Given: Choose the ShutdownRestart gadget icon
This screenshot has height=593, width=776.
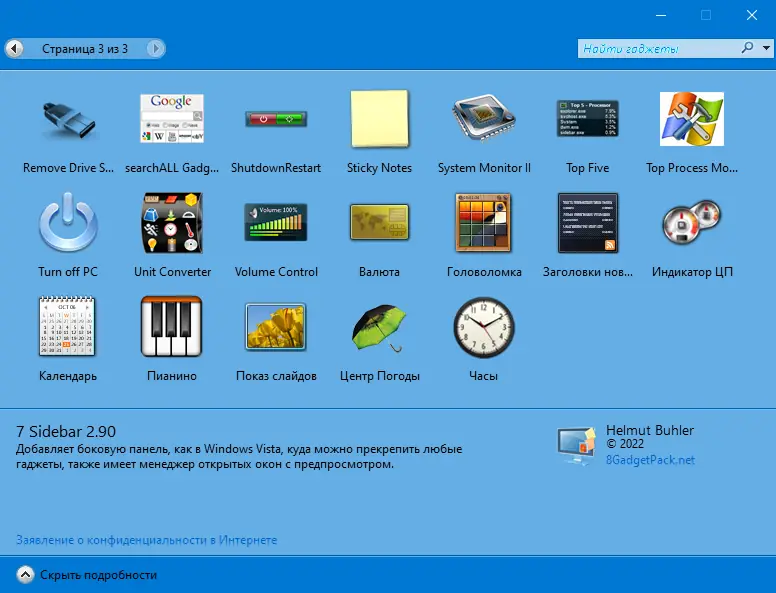Looking at the screenshot, I should (276, 119).
